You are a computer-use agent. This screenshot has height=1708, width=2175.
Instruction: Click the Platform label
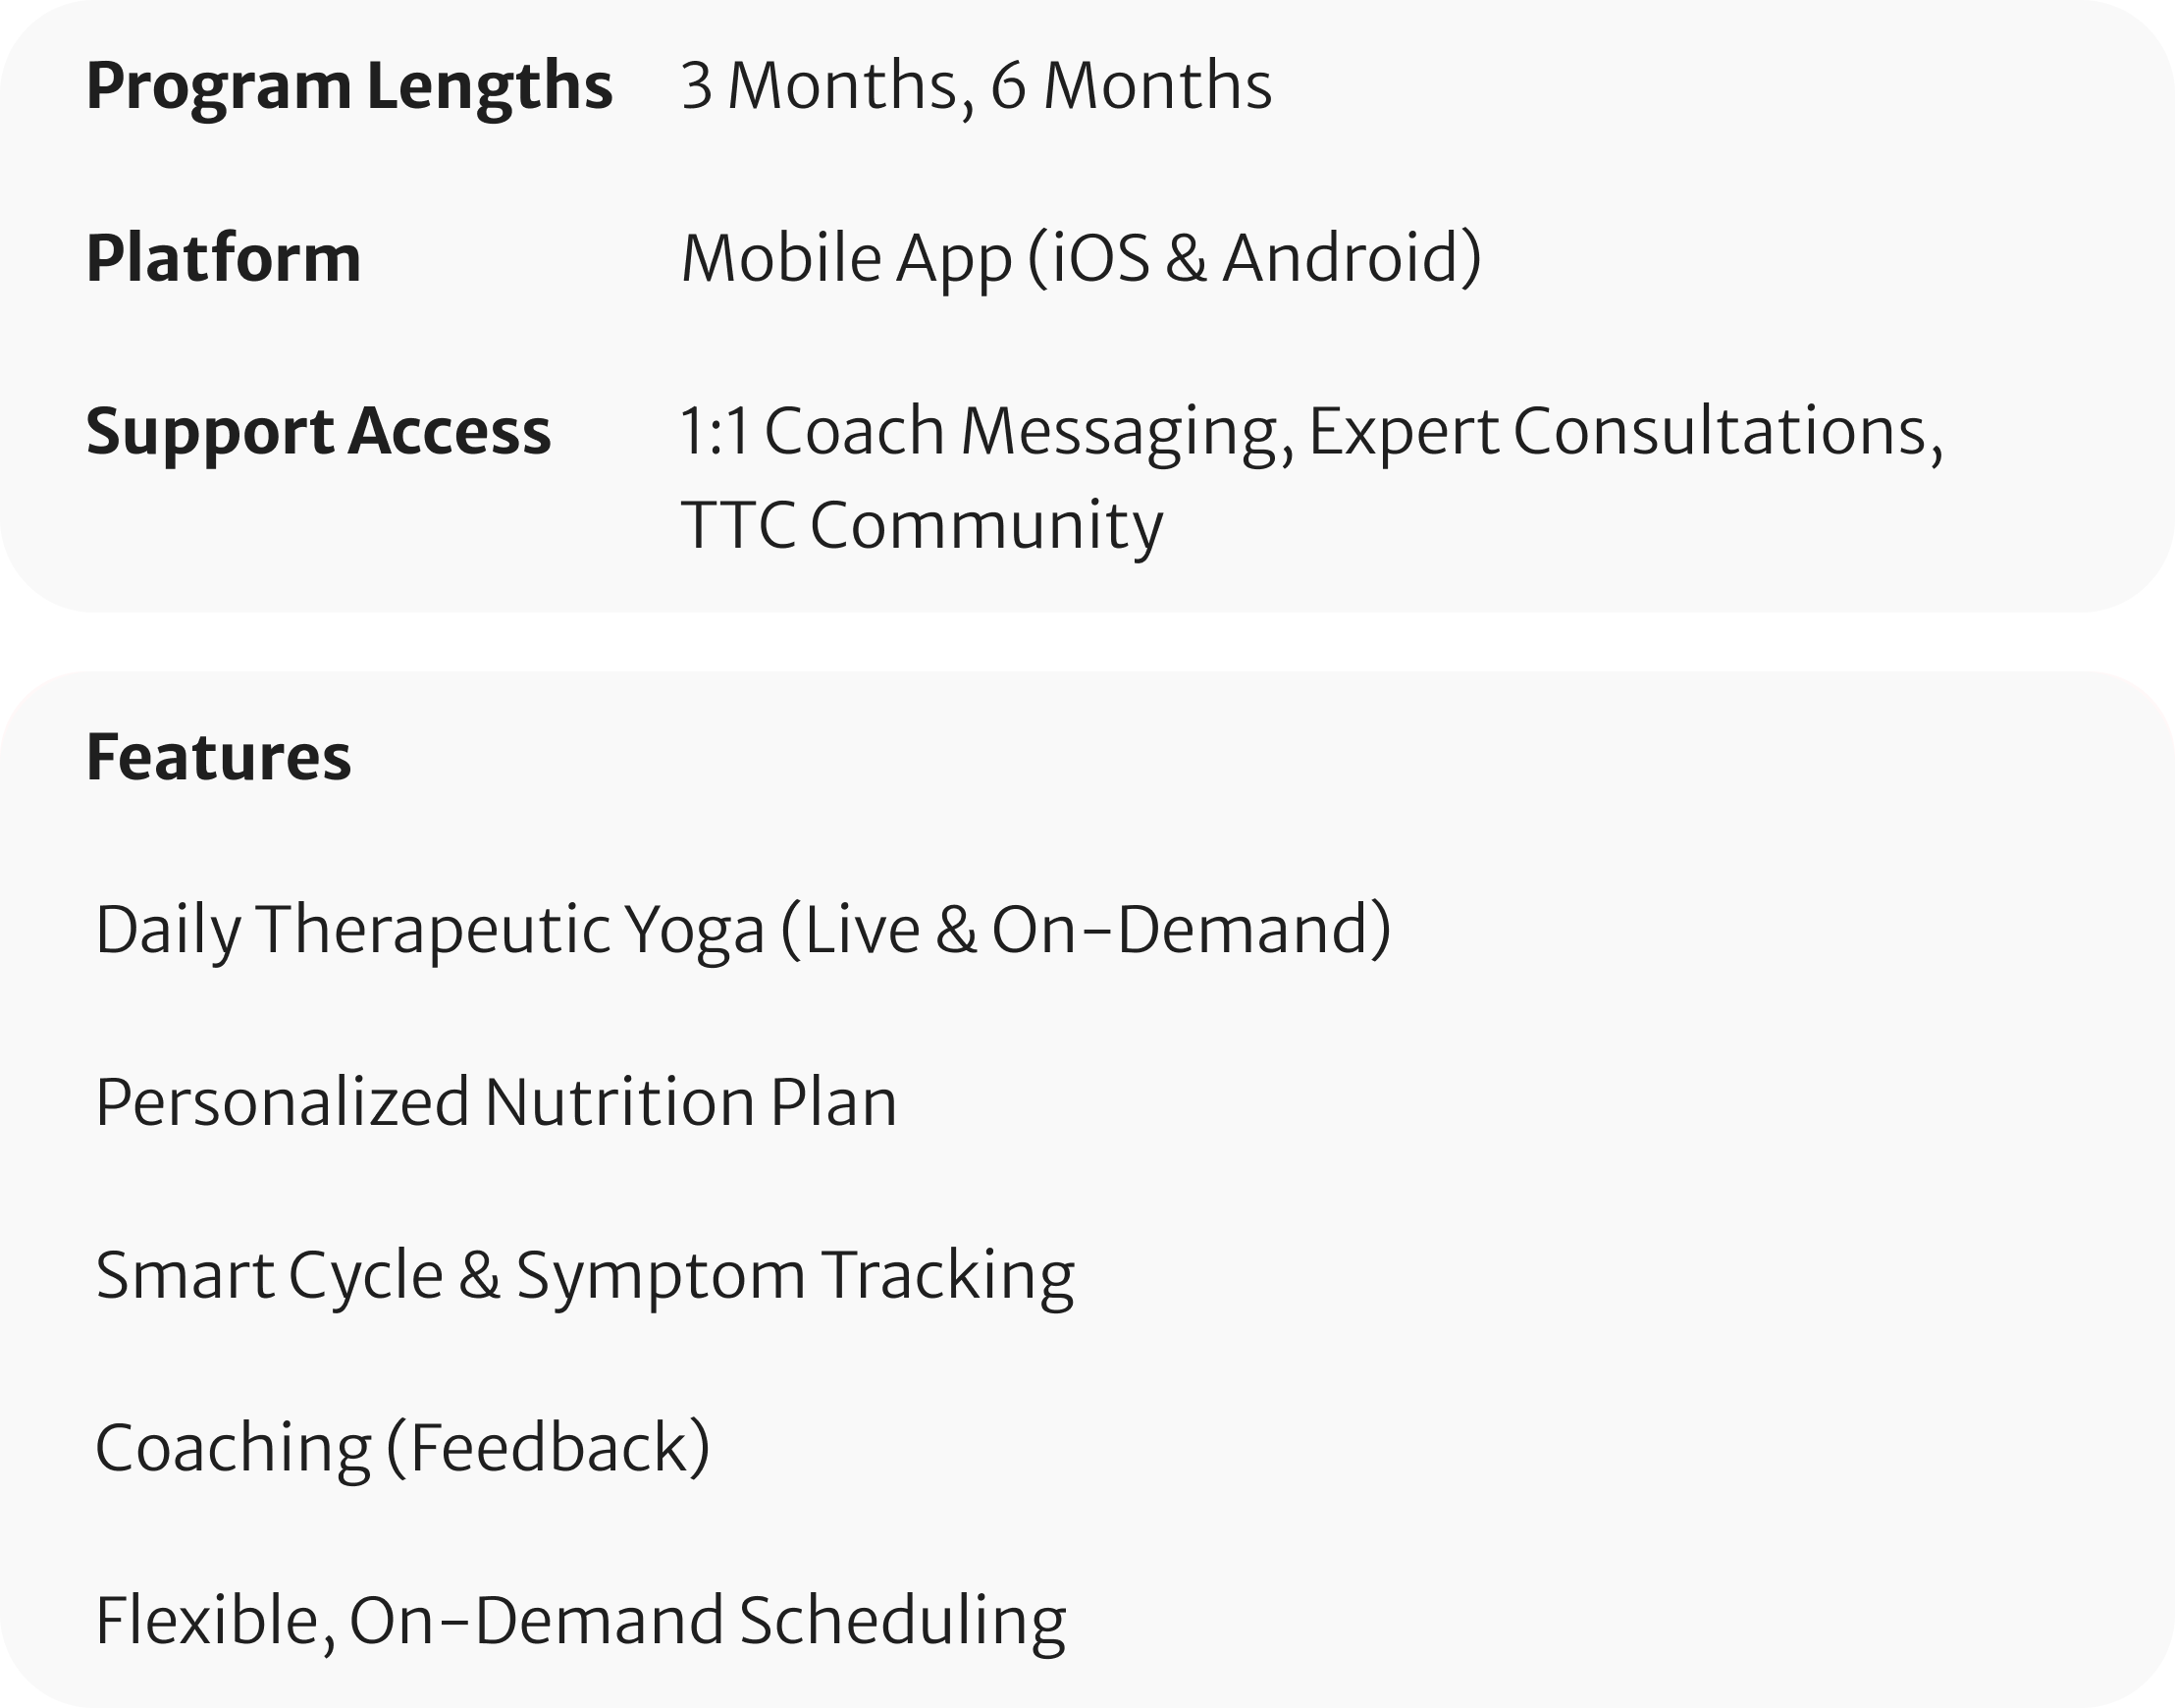pyautogui.click(x=223, y=258)
